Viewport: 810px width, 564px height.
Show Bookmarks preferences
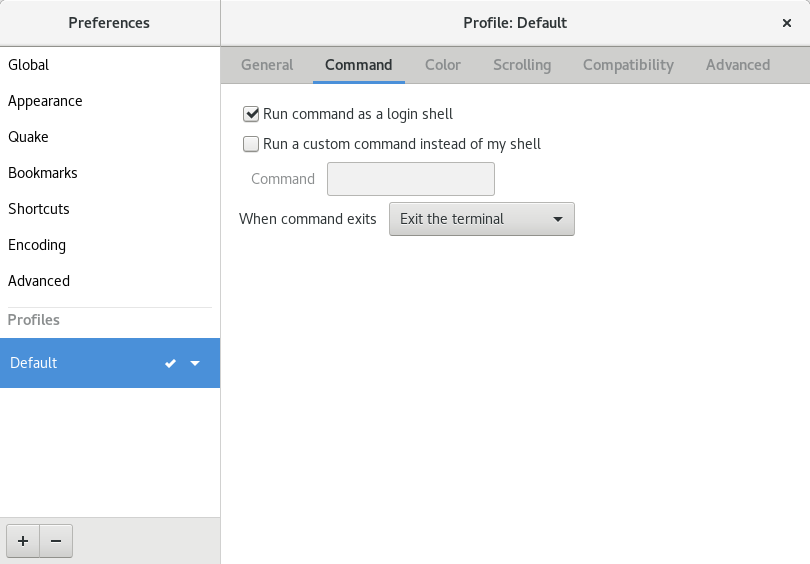(x=43, y=173)
